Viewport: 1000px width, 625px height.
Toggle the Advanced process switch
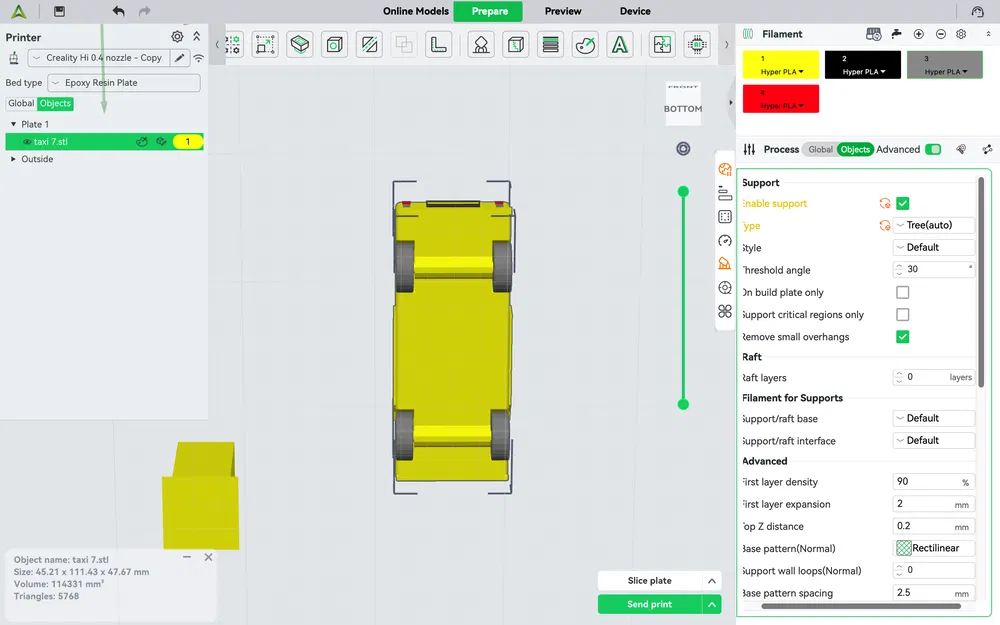[933, 149]
